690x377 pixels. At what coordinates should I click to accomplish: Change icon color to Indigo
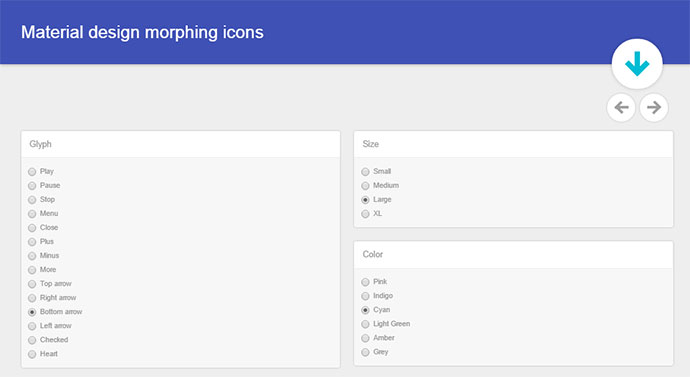pos(365,296)
